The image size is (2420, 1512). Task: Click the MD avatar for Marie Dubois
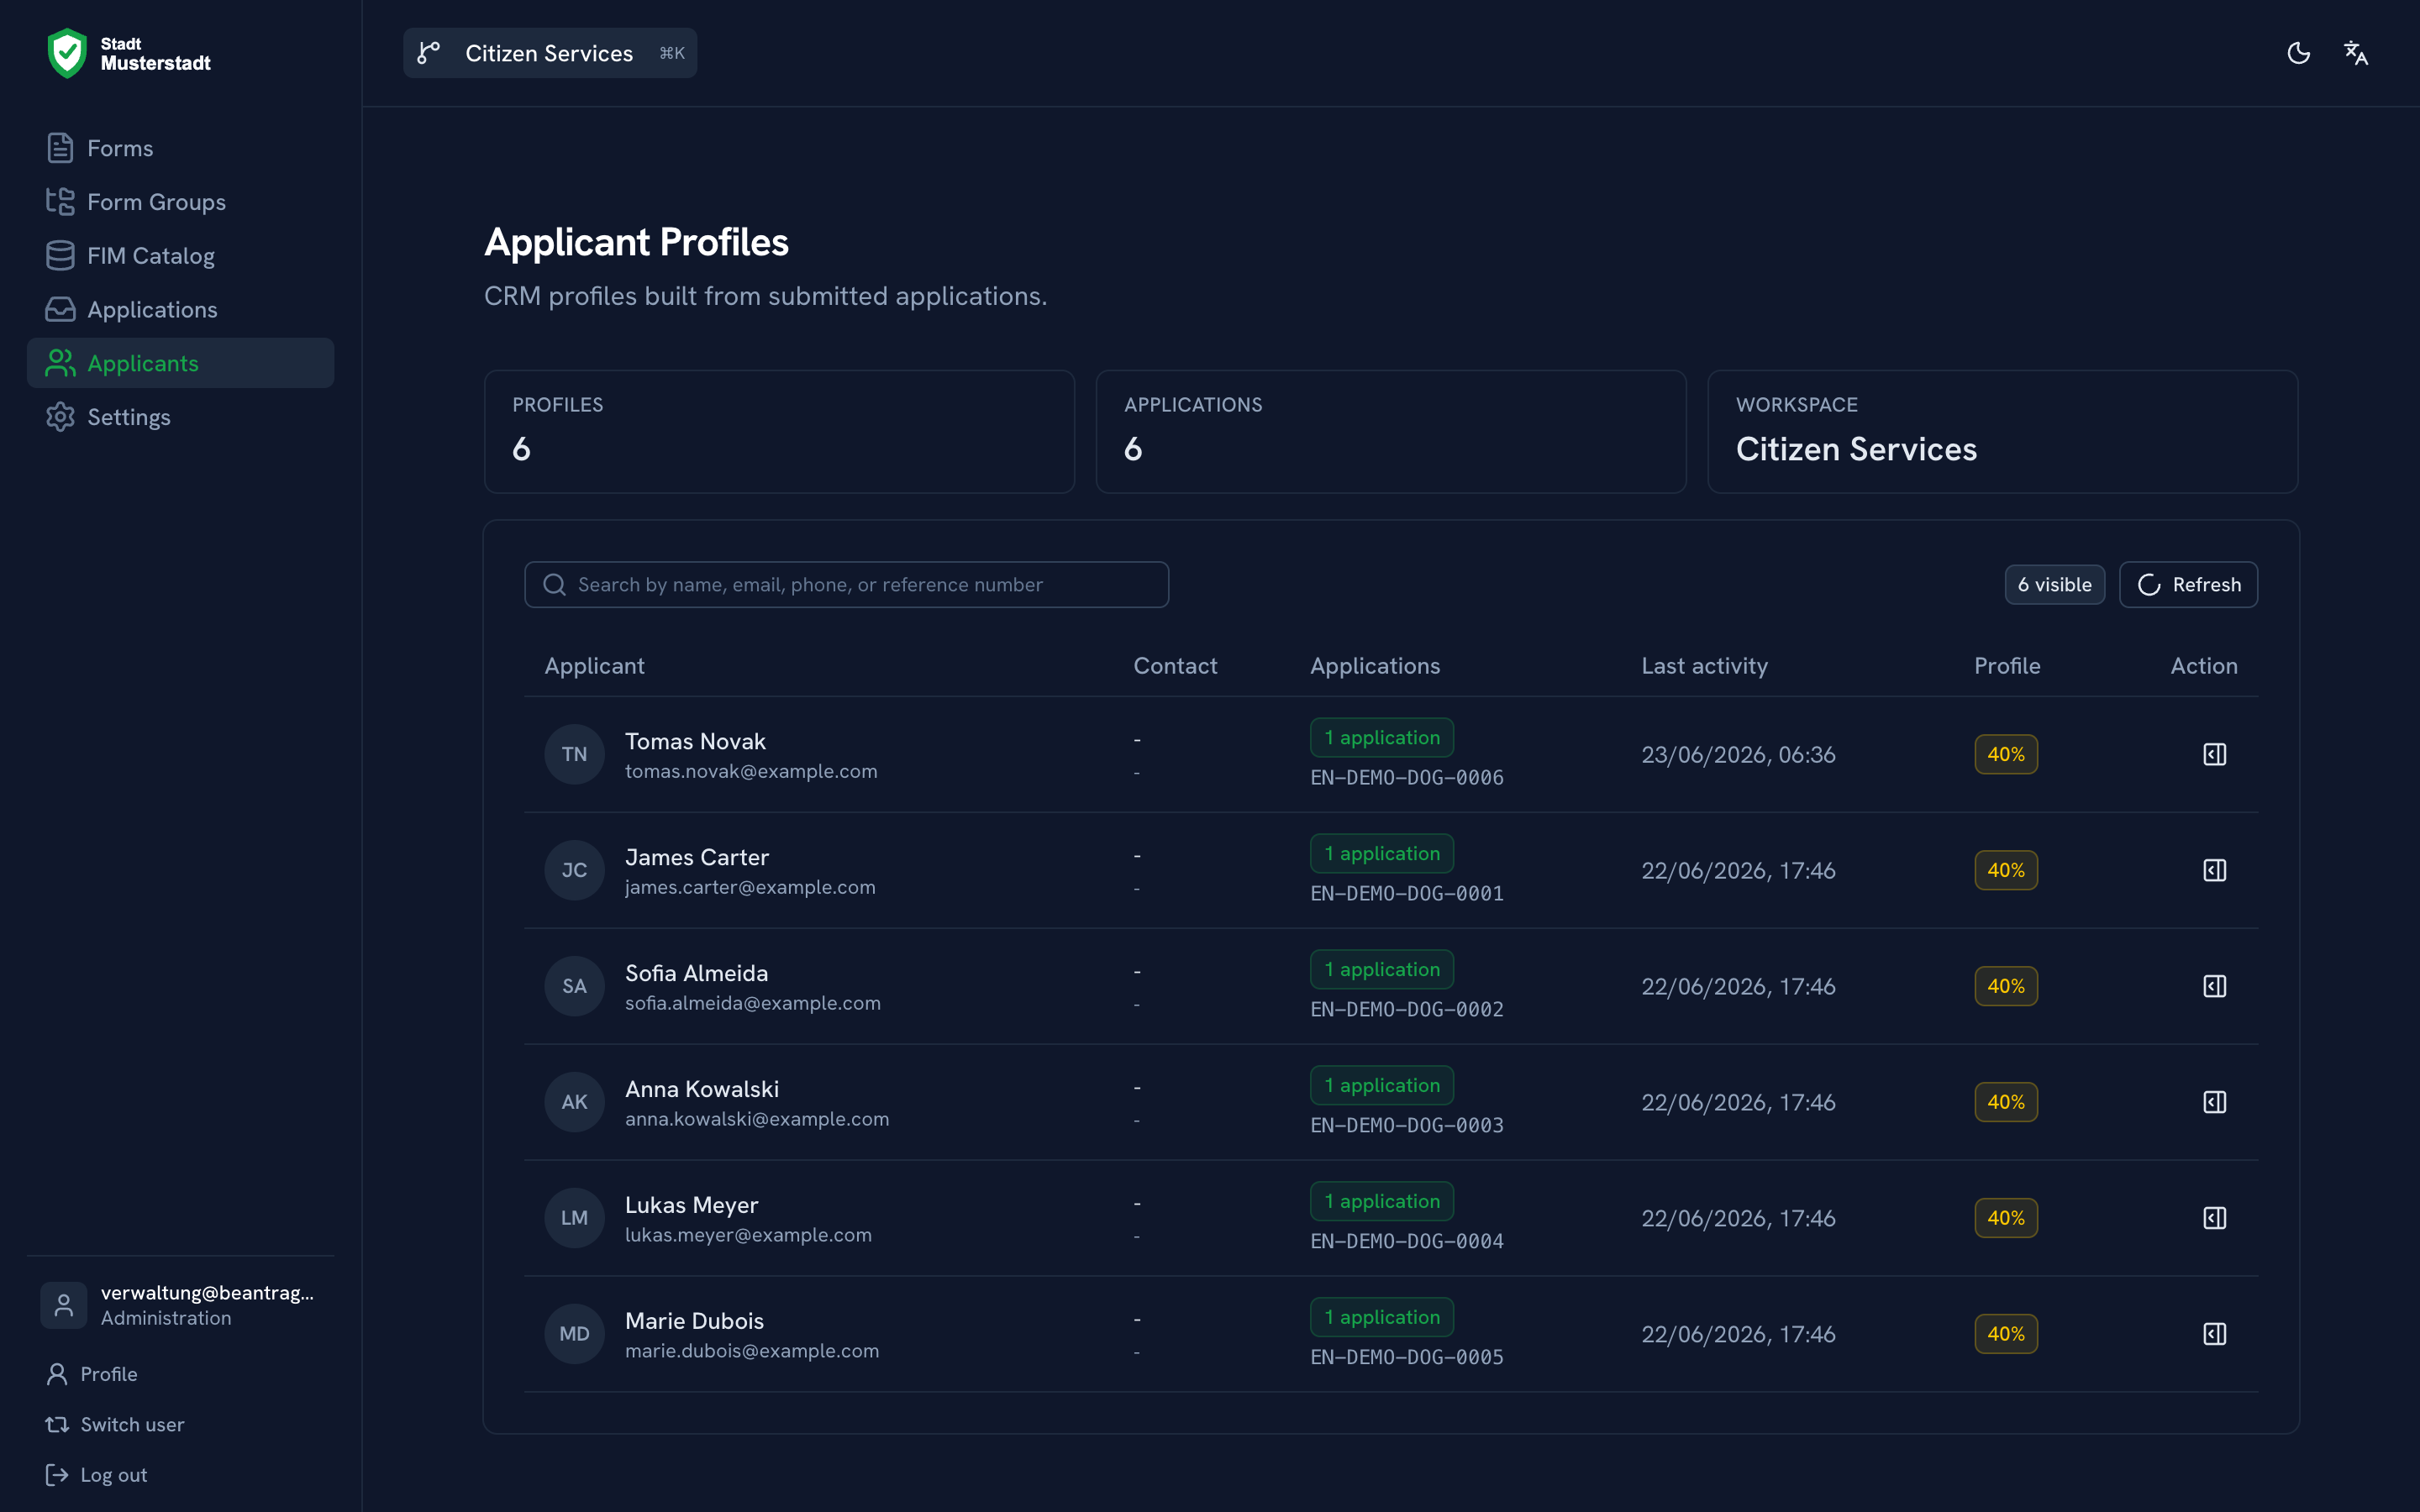[574, 1334]
